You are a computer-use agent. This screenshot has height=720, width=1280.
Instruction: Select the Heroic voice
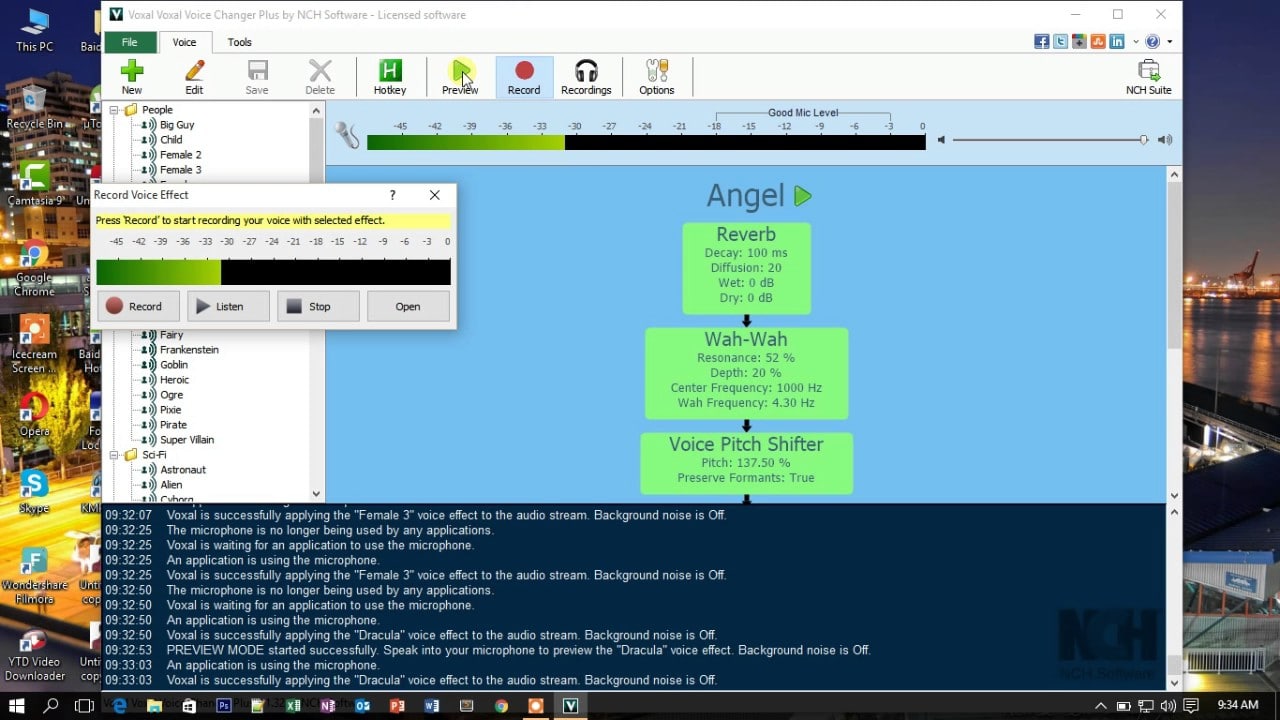coord(174,380)
